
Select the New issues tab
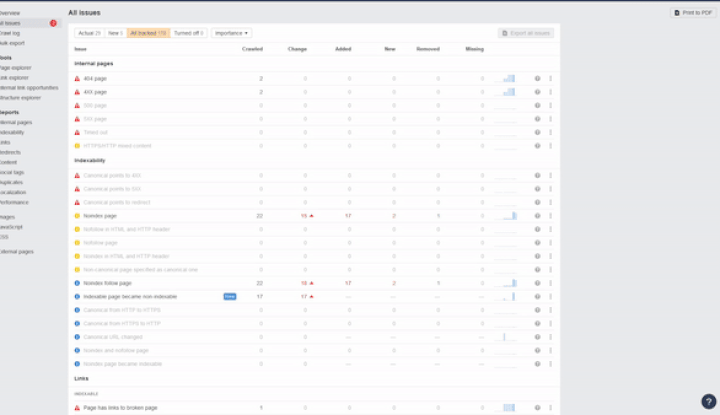pyautogui.click(x=115, y=33)
